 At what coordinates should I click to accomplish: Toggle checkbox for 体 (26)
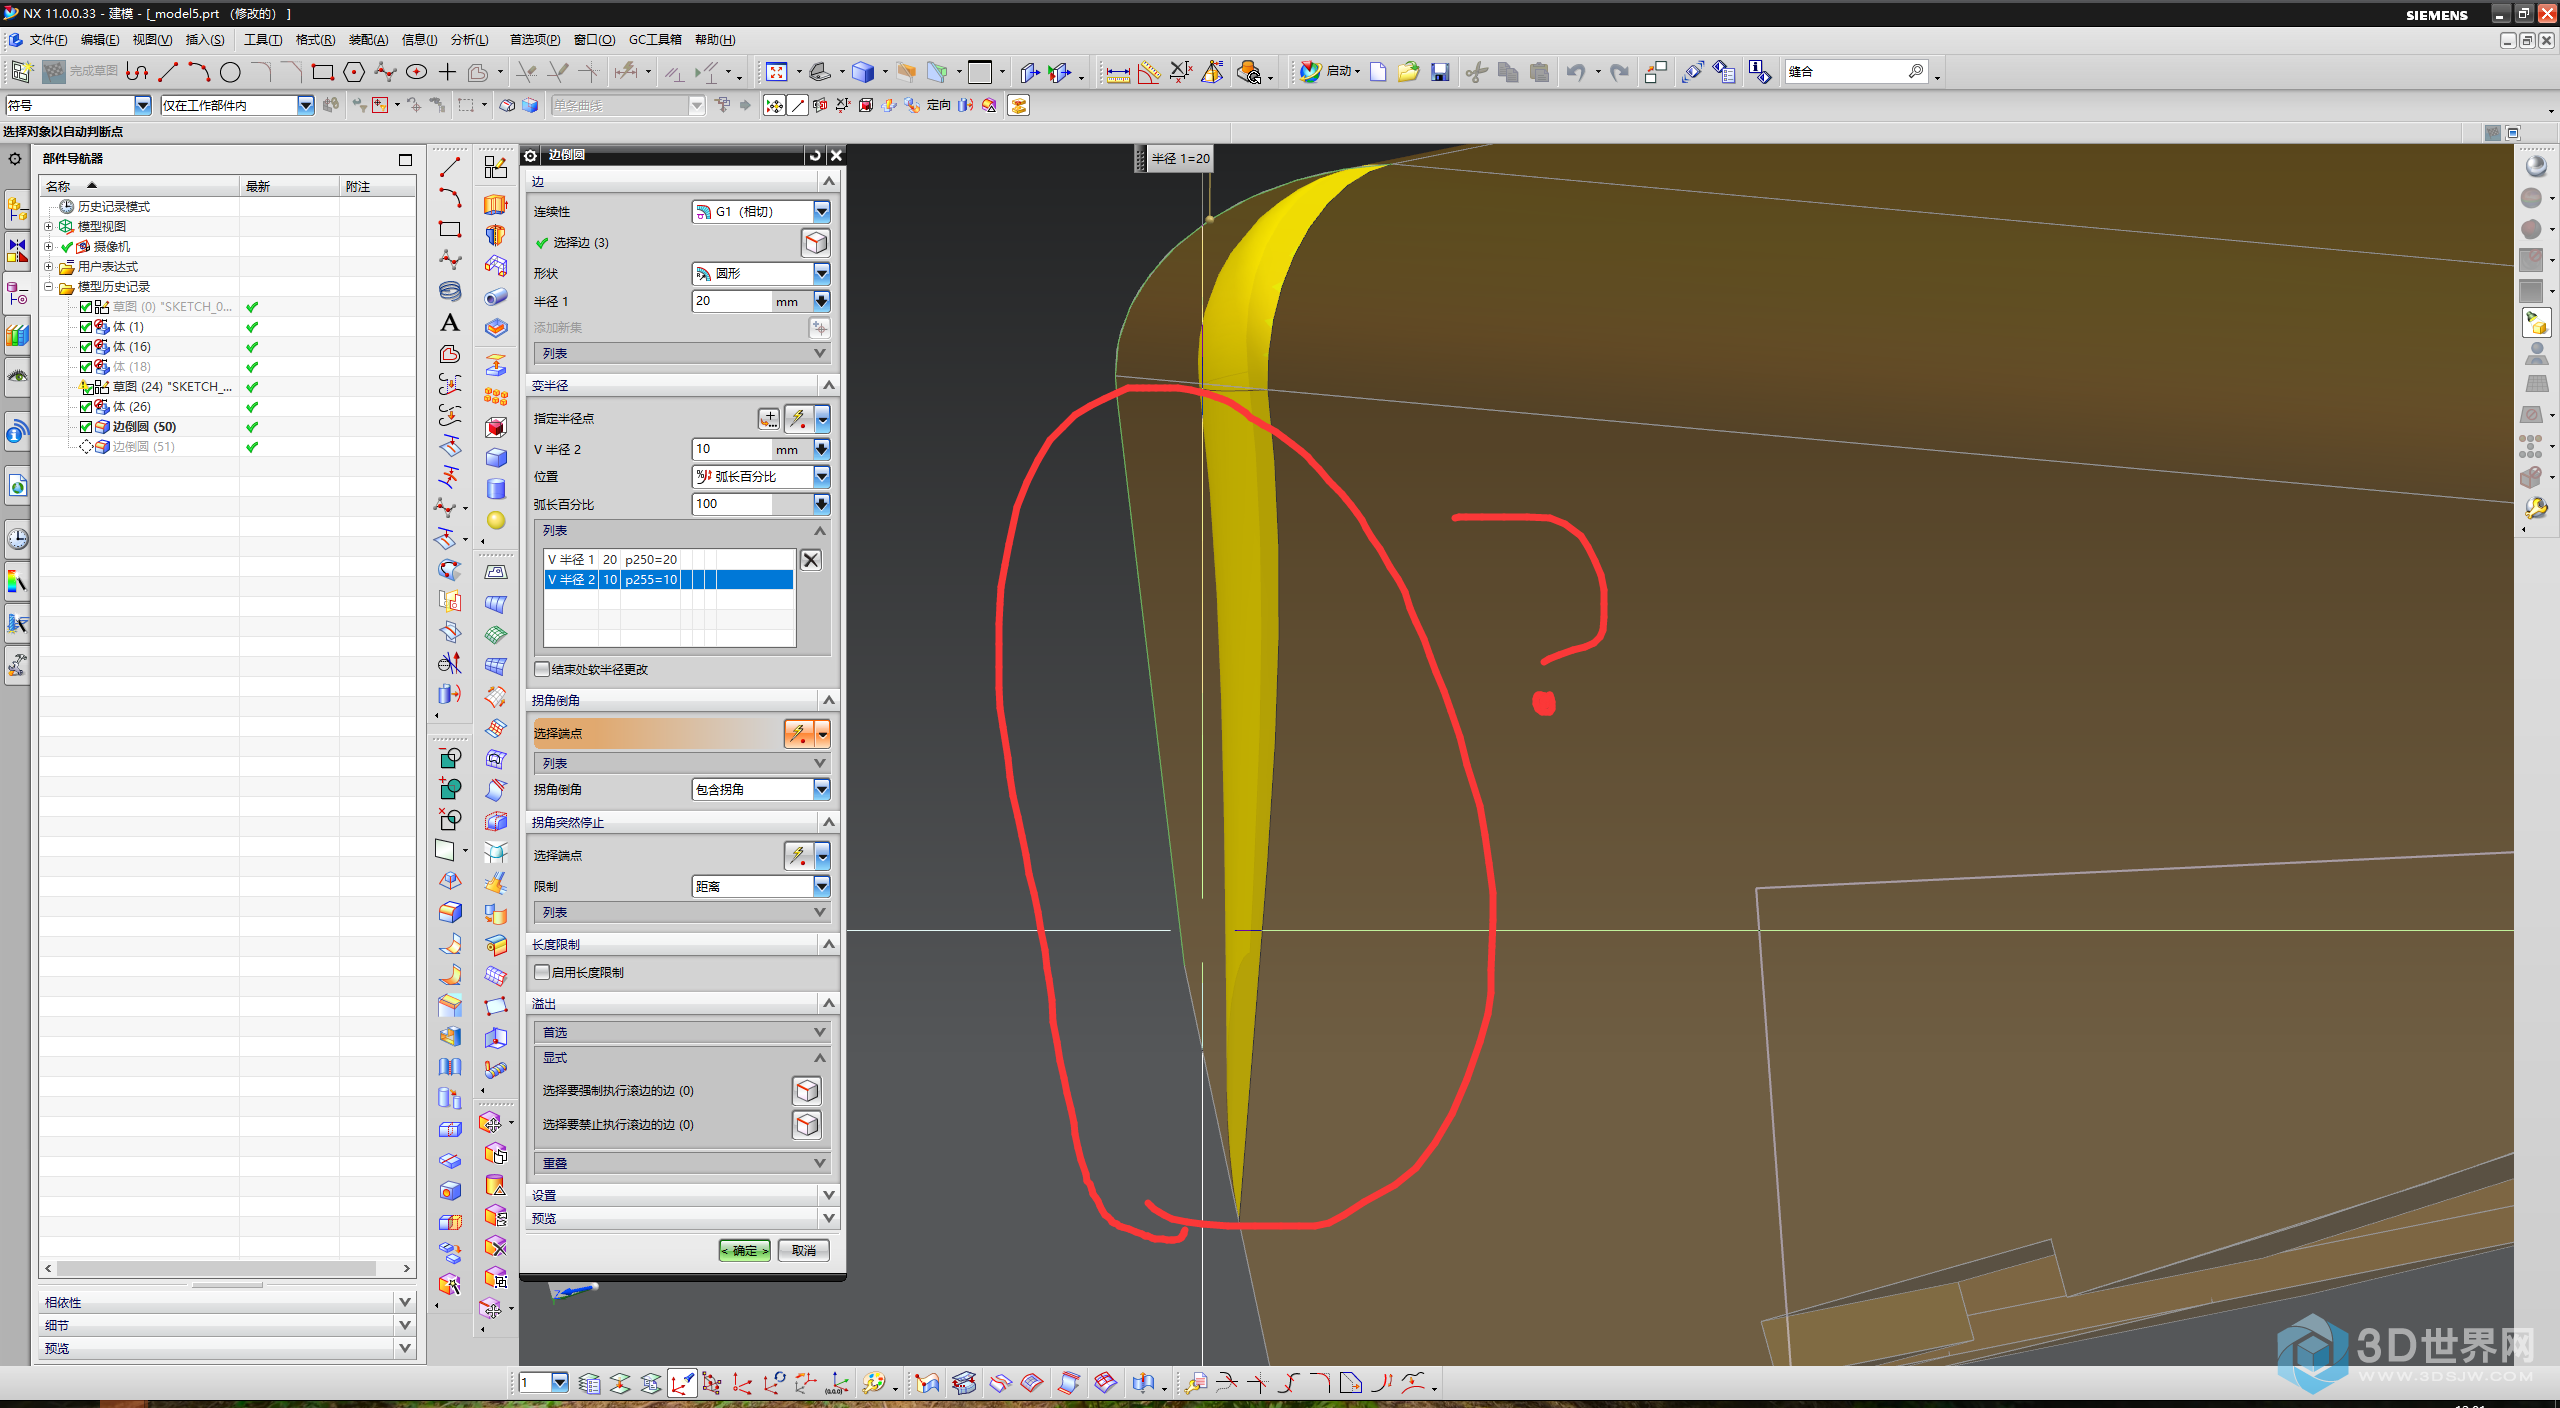[86, 407]
